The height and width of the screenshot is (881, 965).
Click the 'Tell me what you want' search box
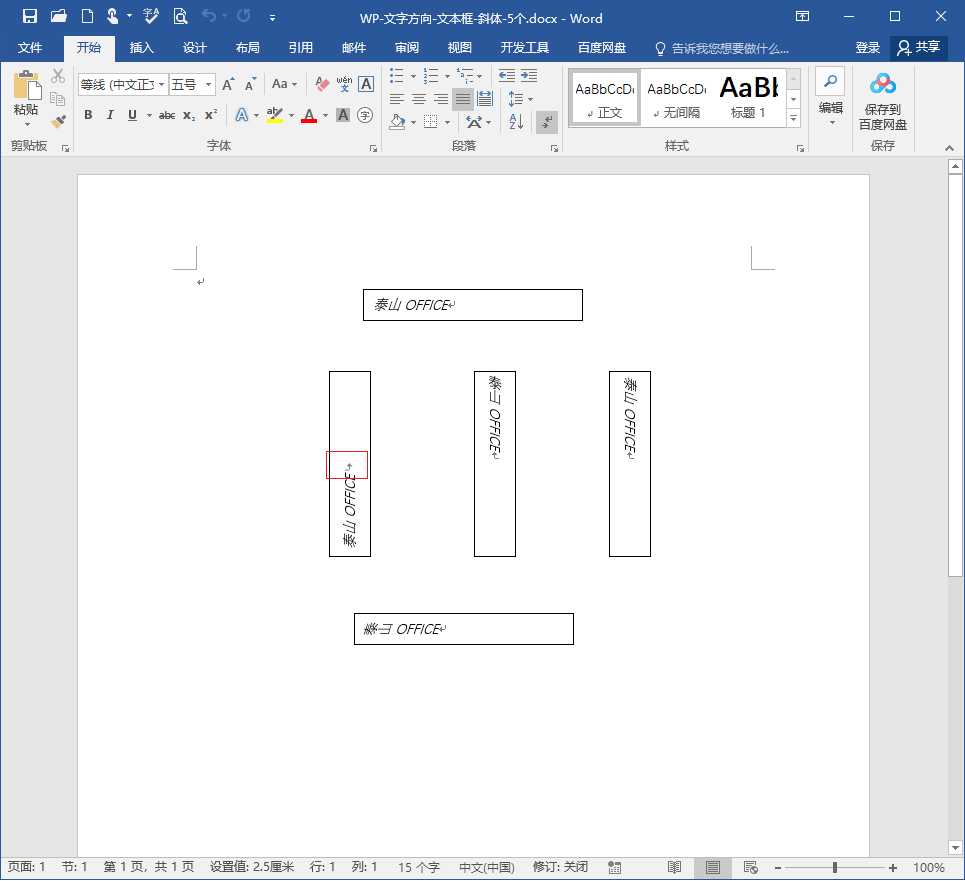click(x=723, y=48)
